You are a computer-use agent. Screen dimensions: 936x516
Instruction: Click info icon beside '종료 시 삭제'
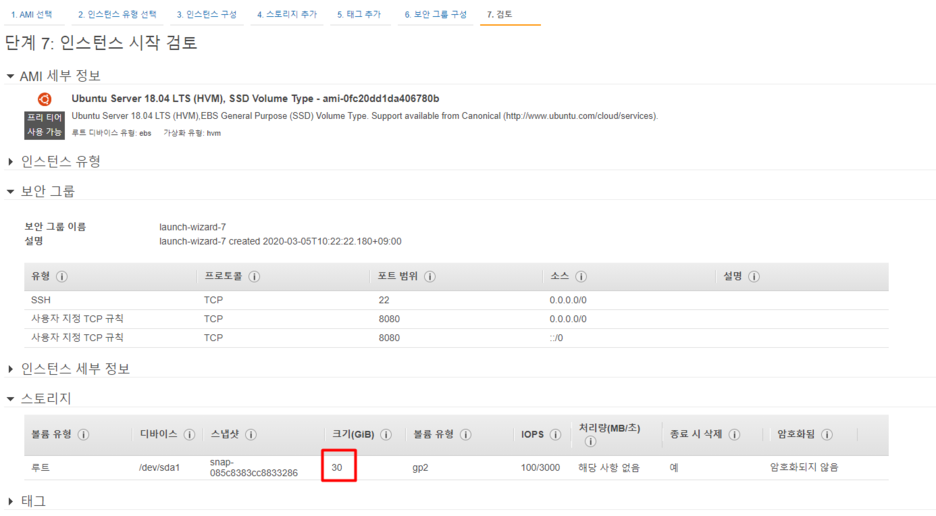click(x=735, y=435)
